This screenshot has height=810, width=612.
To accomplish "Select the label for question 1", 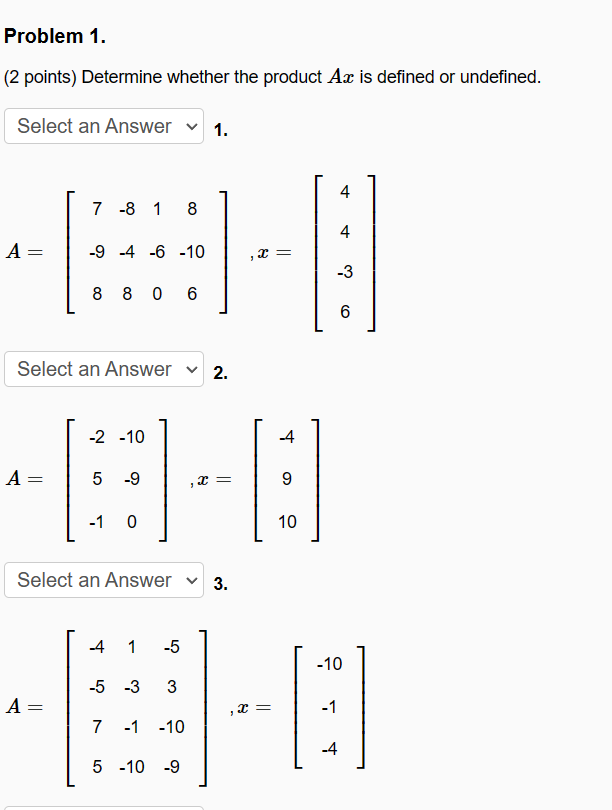I will click(221, 128).
